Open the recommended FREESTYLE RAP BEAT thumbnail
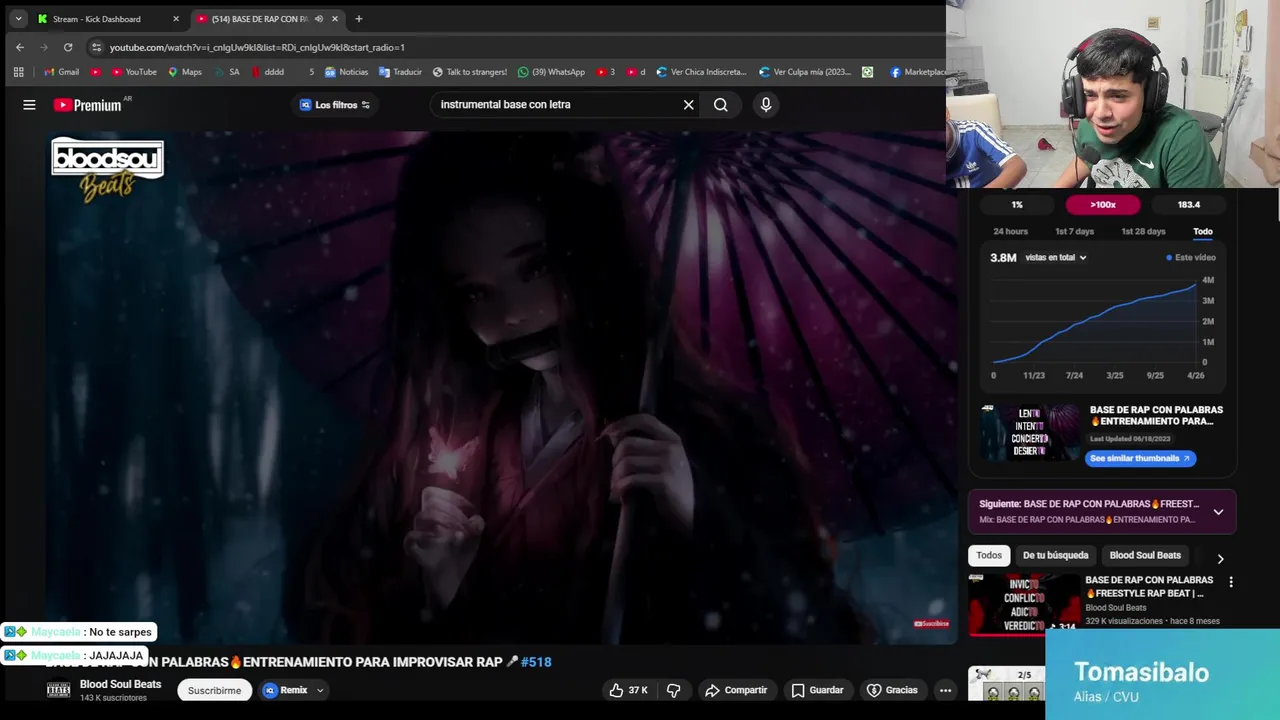1280x720 pixels. pos(1024,604)
